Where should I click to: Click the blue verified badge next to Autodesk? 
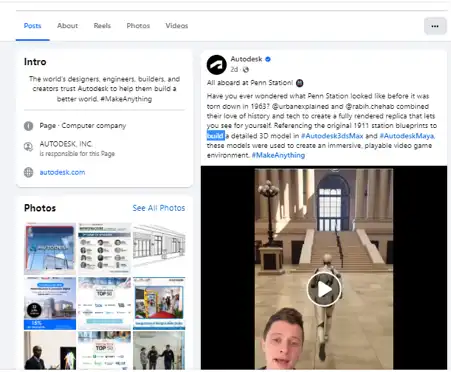268,59
